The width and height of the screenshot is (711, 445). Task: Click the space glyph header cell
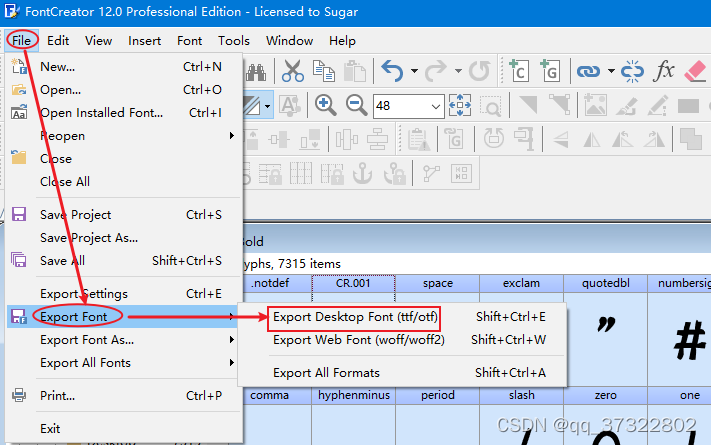point(438,283)
